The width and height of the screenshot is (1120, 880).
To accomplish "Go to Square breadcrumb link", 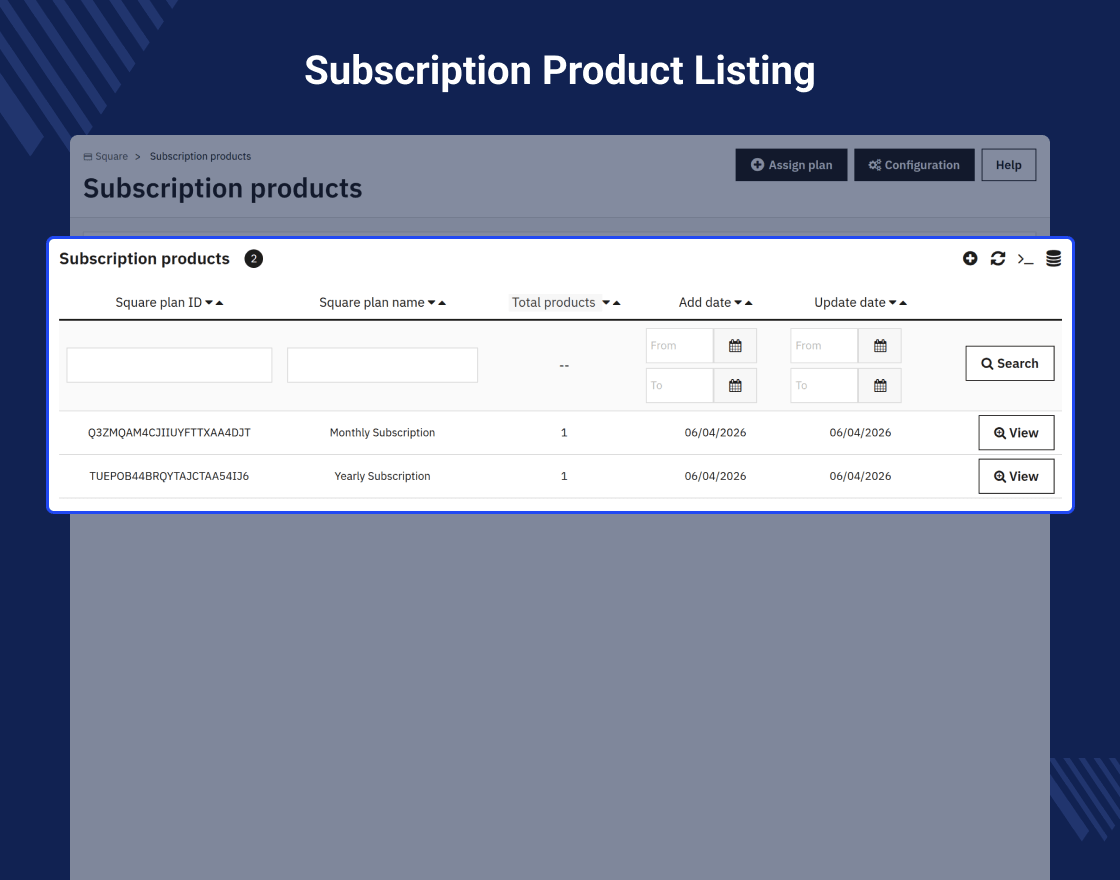I will pos(106,156).
